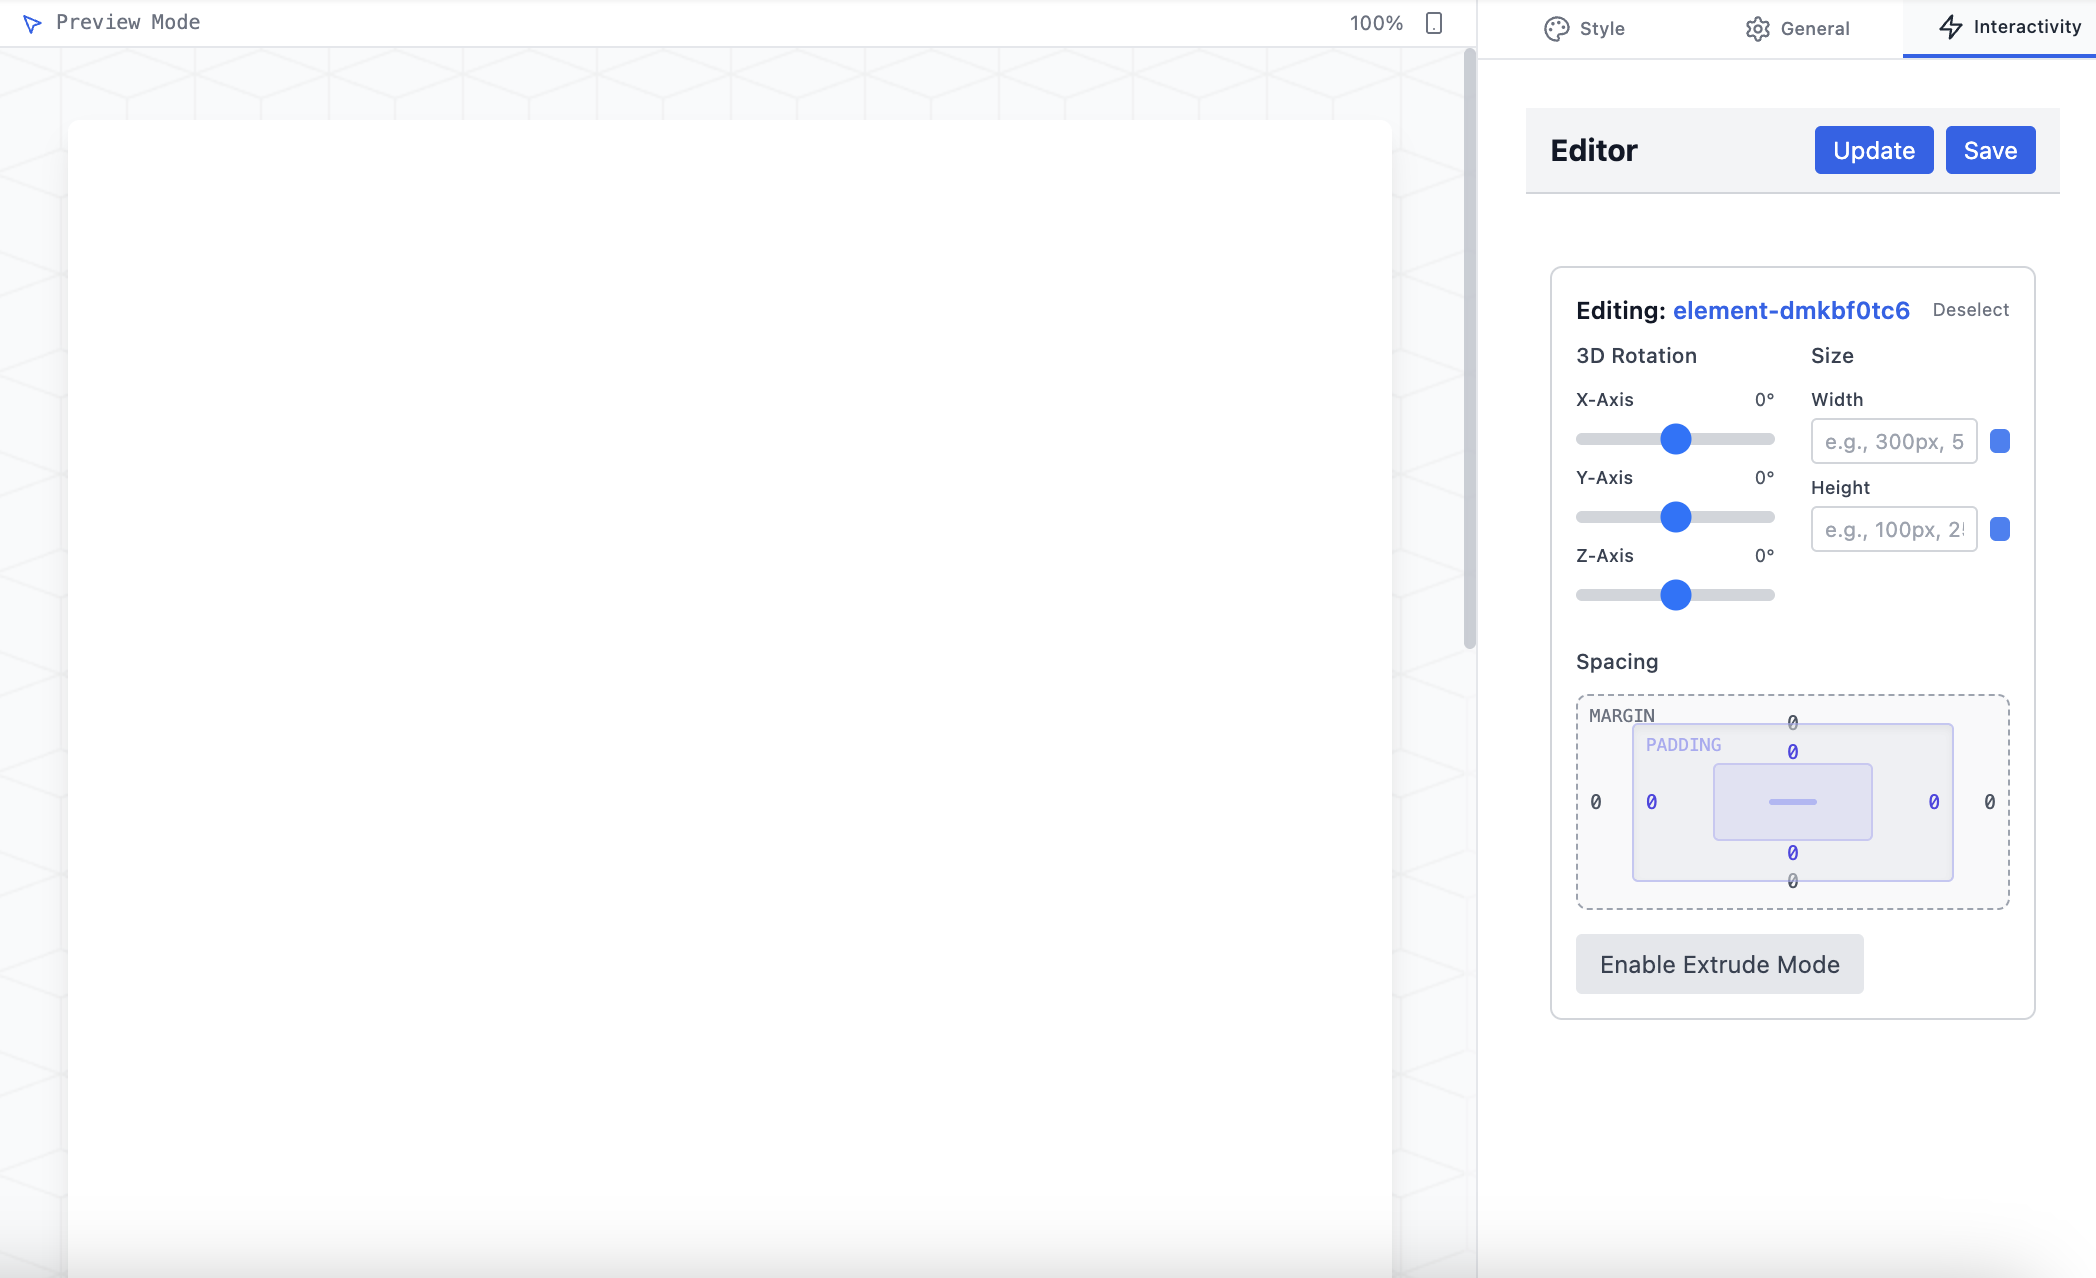Toggle the blue checkbox next to Height

(x=1999, y=529)
